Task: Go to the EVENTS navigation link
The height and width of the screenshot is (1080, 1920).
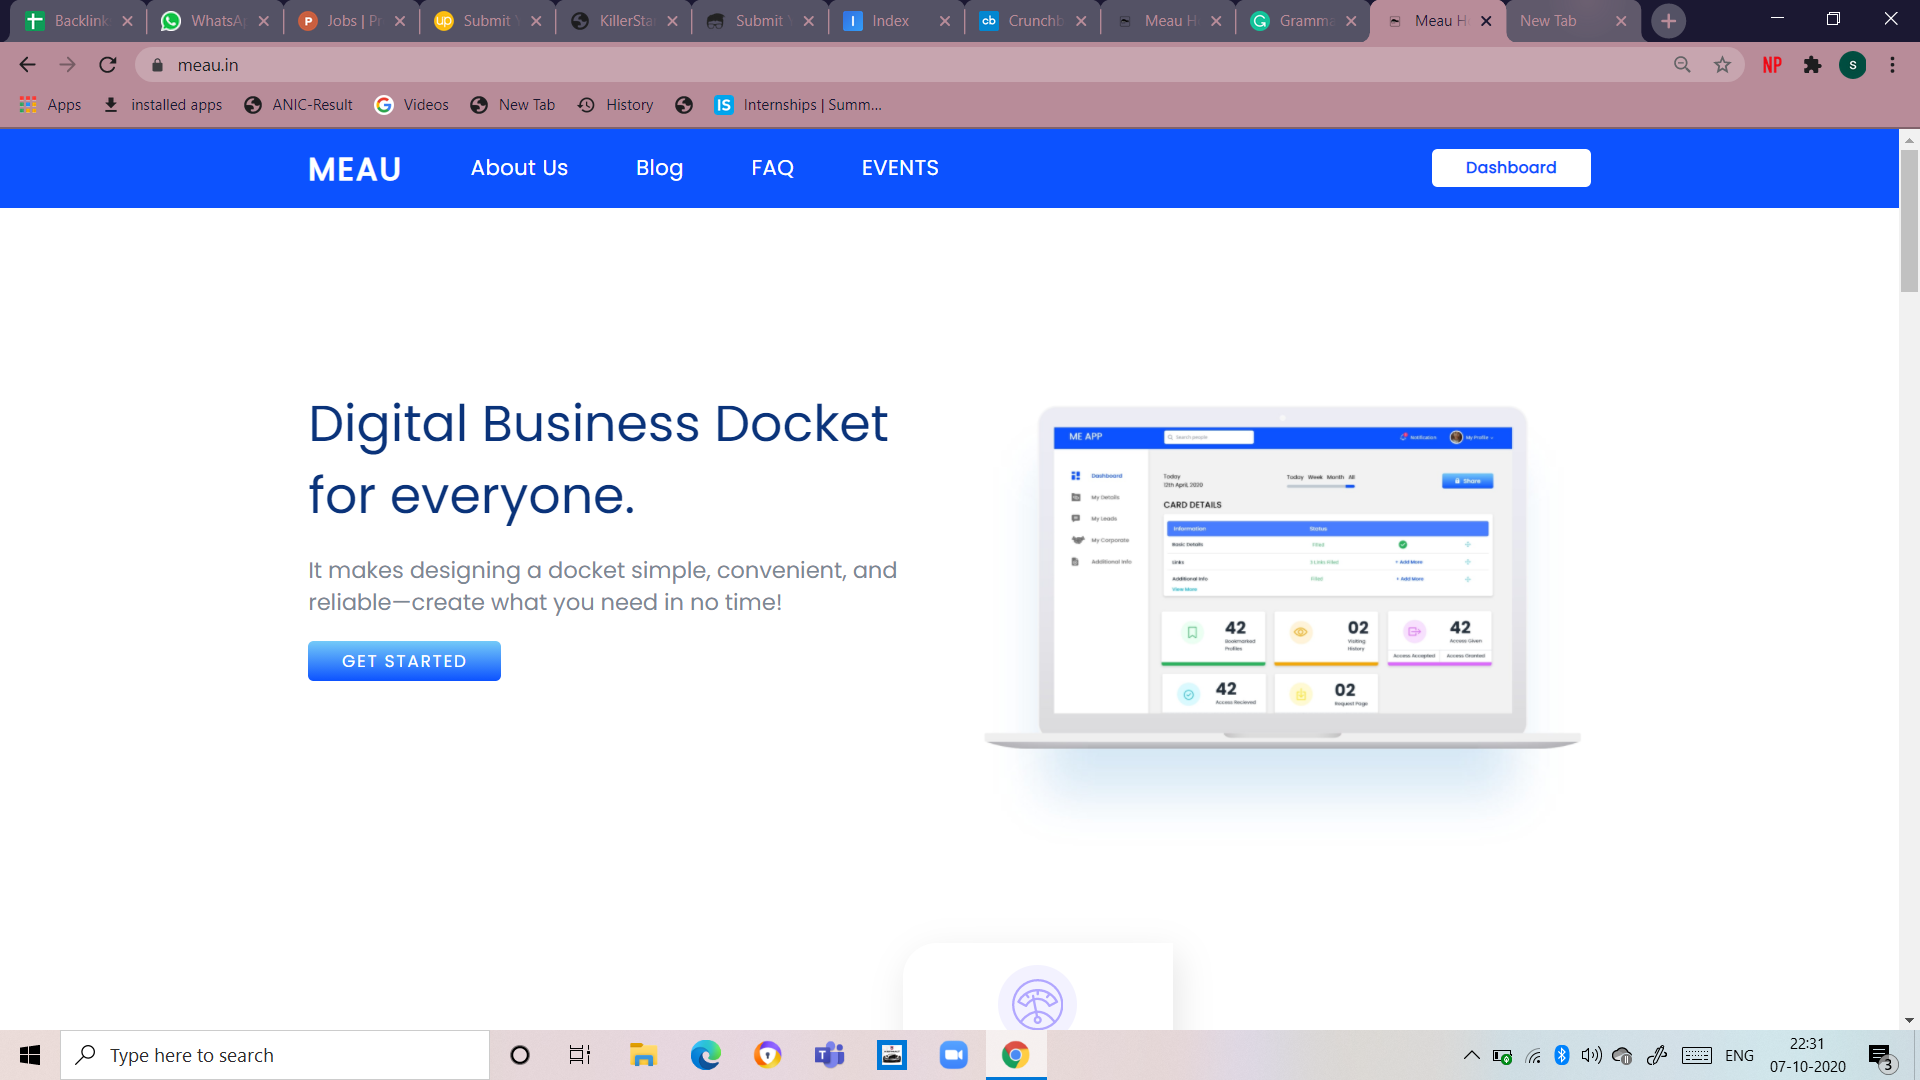Action: click(x=900, y=168)
